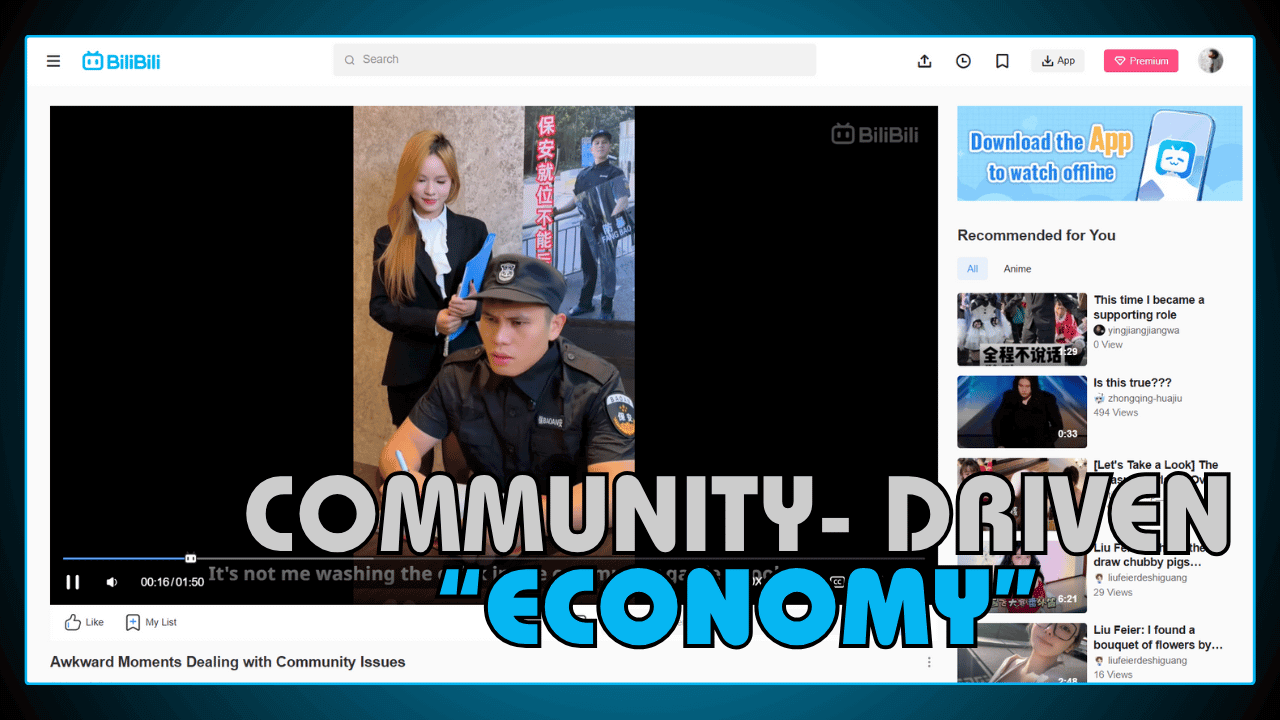Click the '494 Views' text
This screenshot has height=720, width=1280.
[x=1116, y=412]
